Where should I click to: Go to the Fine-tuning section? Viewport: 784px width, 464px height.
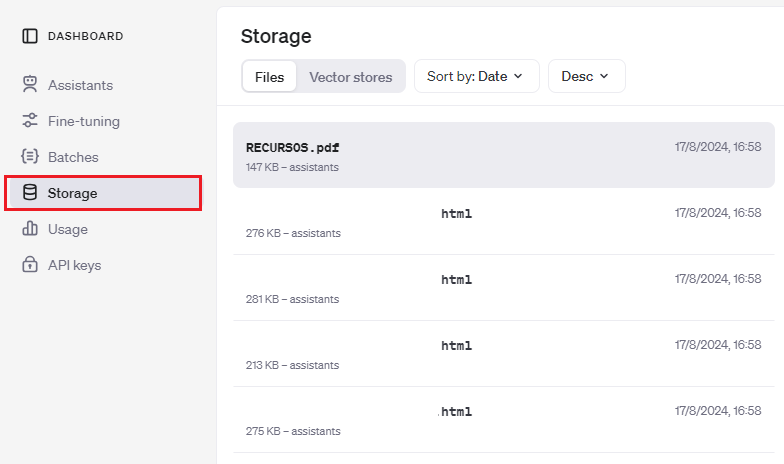84,121
